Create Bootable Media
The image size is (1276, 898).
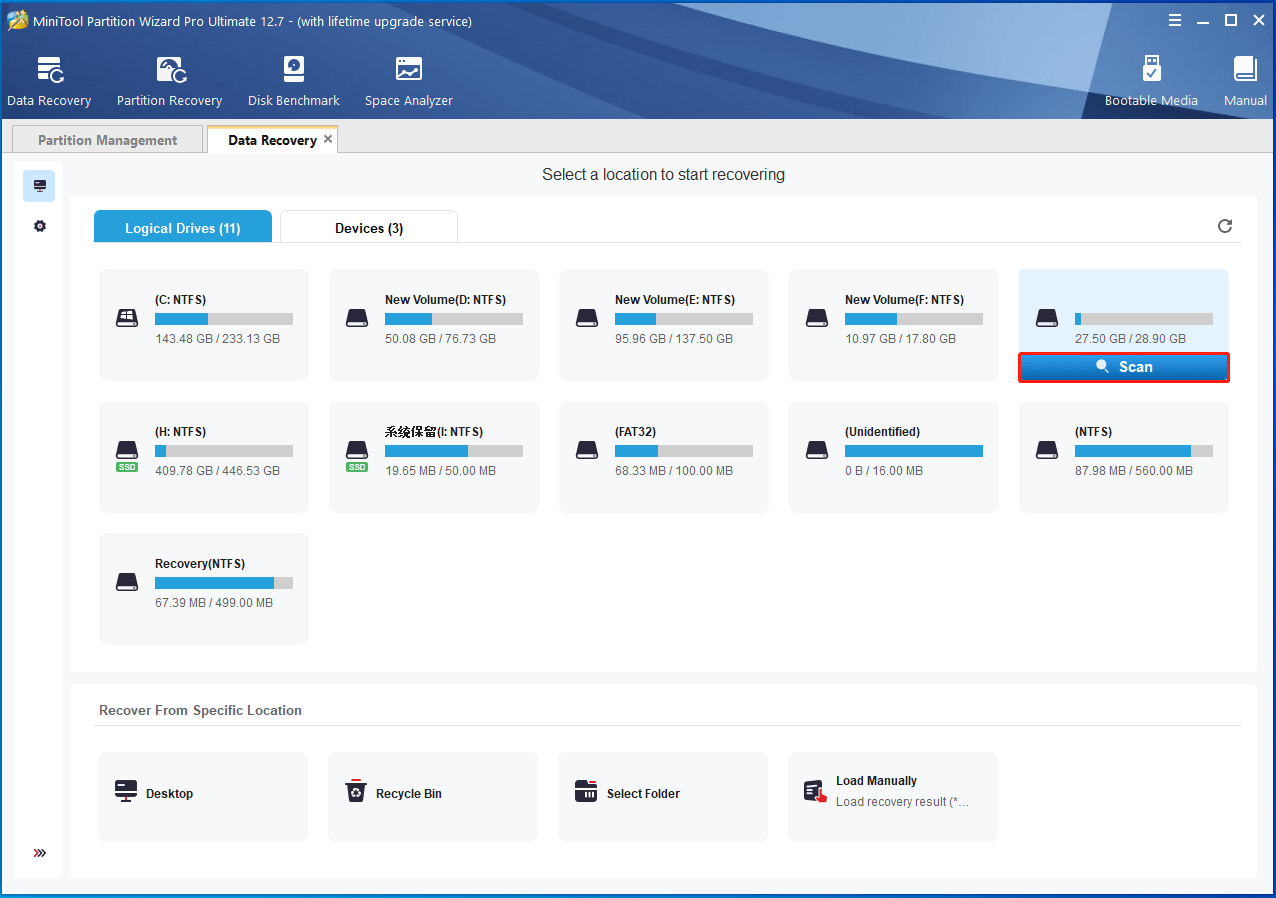pyautogui.click(x=1151, y=81)
